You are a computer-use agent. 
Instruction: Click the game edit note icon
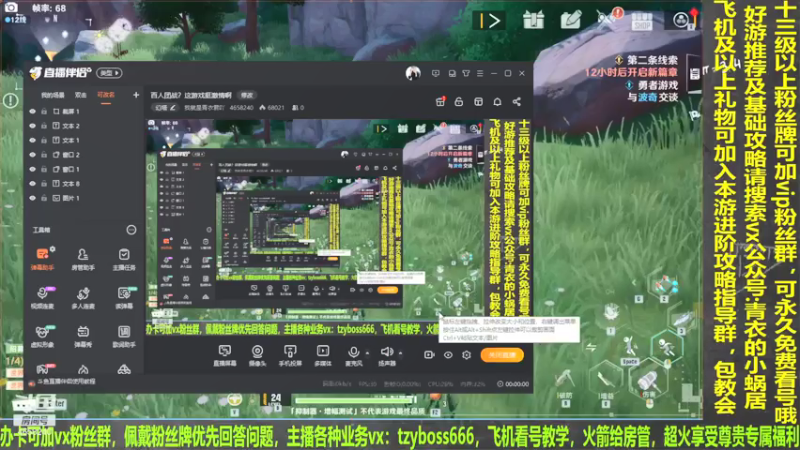[570, 20]
